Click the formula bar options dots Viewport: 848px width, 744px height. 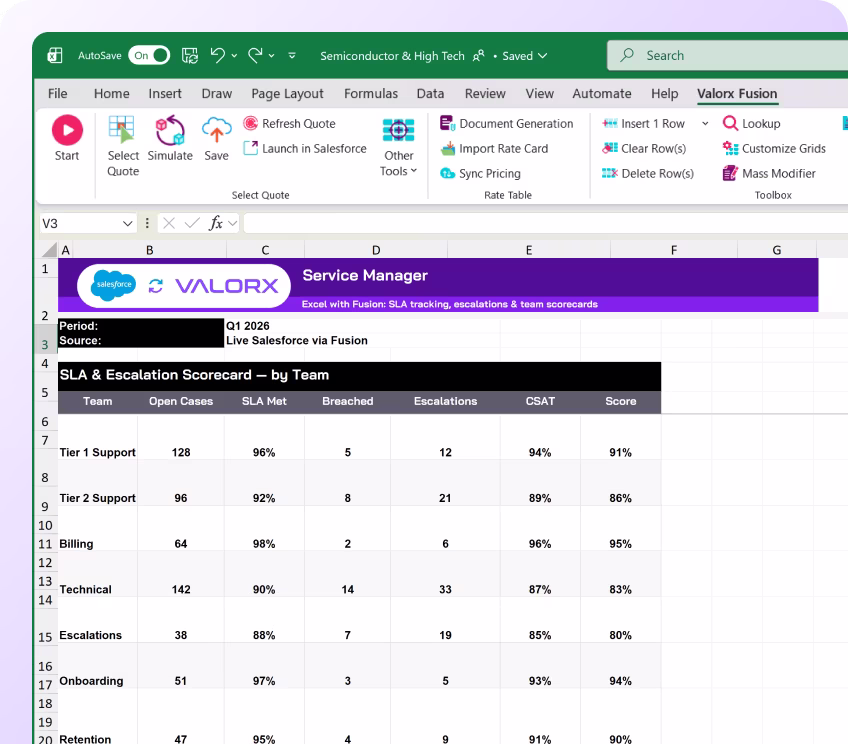pyautogui.click(x=147, y=223)
